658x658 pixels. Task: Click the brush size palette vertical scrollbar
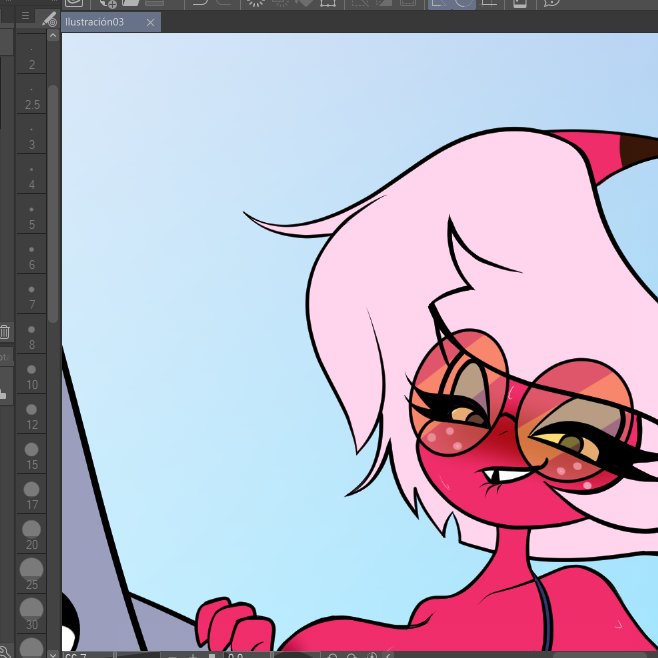click(52, 204)
